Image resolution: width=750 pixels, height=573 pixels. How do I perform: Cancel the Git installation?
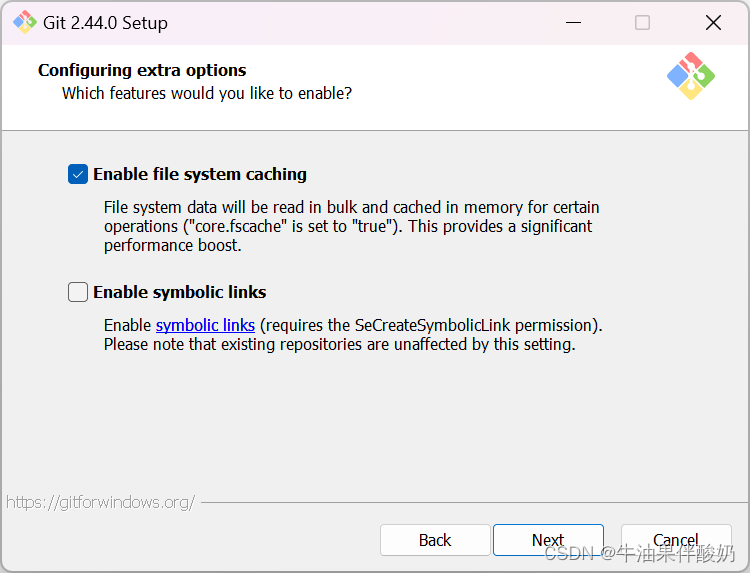676,540
